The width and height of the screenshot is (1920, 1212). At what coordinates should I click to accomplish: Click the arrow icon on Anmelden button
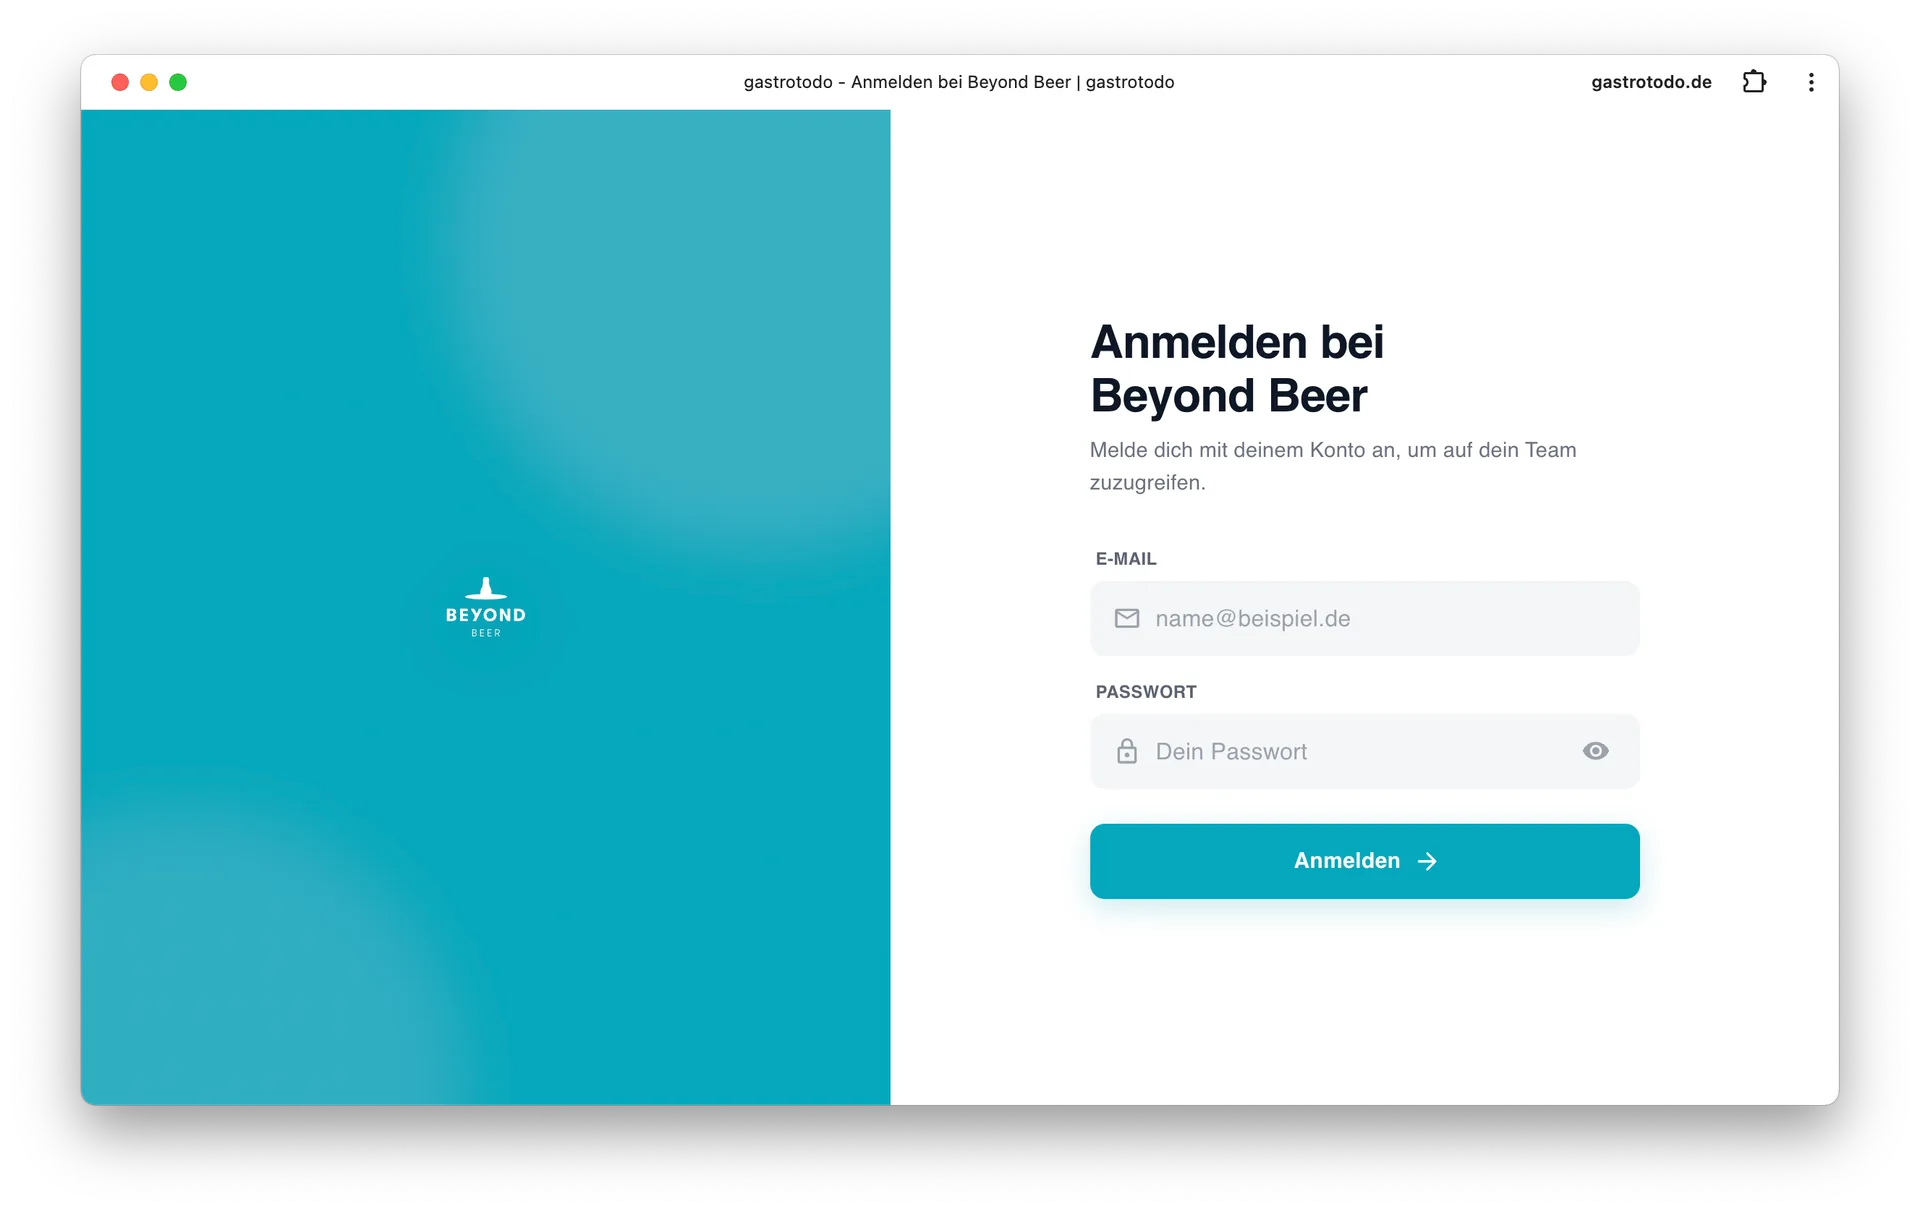tap(1427, 861)
